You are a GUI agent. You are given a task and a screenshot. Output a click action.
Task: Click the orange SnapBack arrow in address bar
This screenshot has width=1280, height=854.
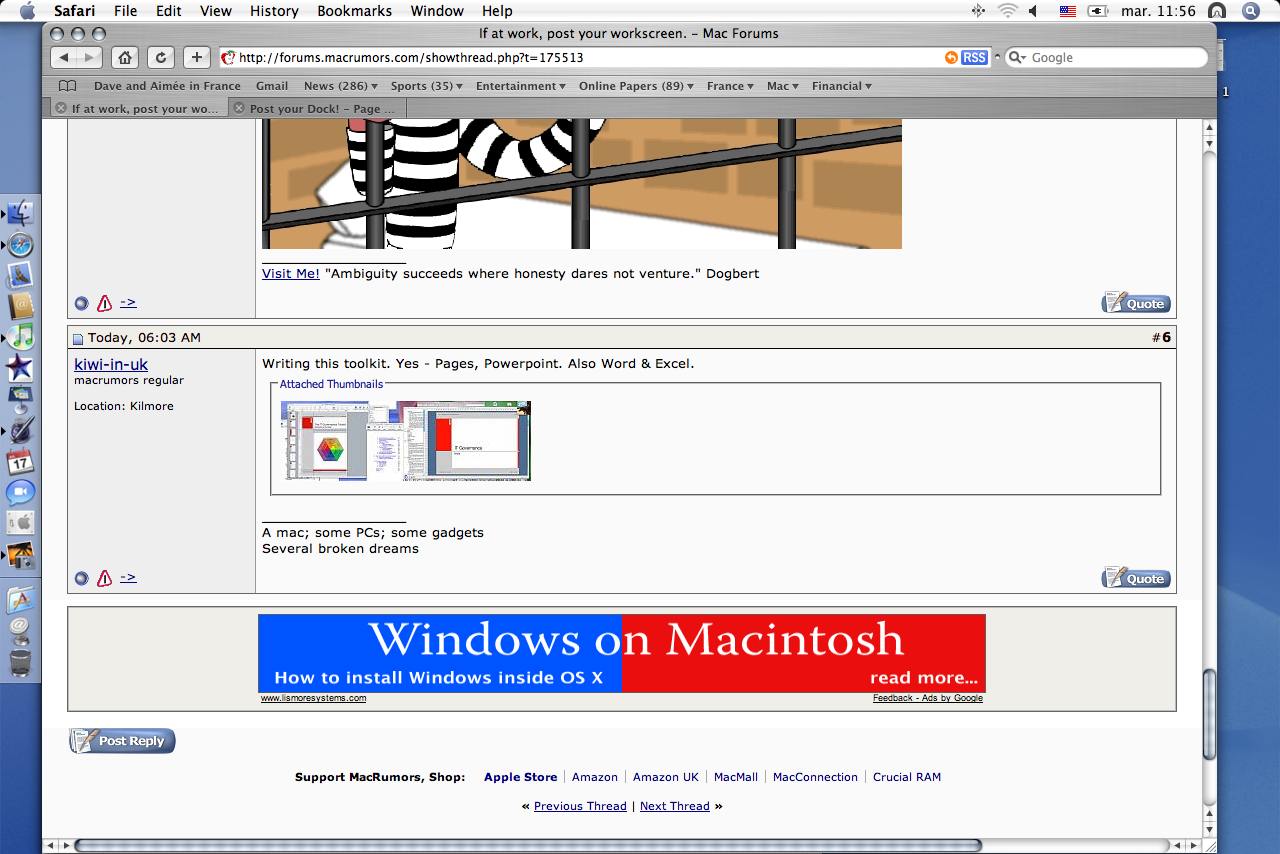coord(951,58)
